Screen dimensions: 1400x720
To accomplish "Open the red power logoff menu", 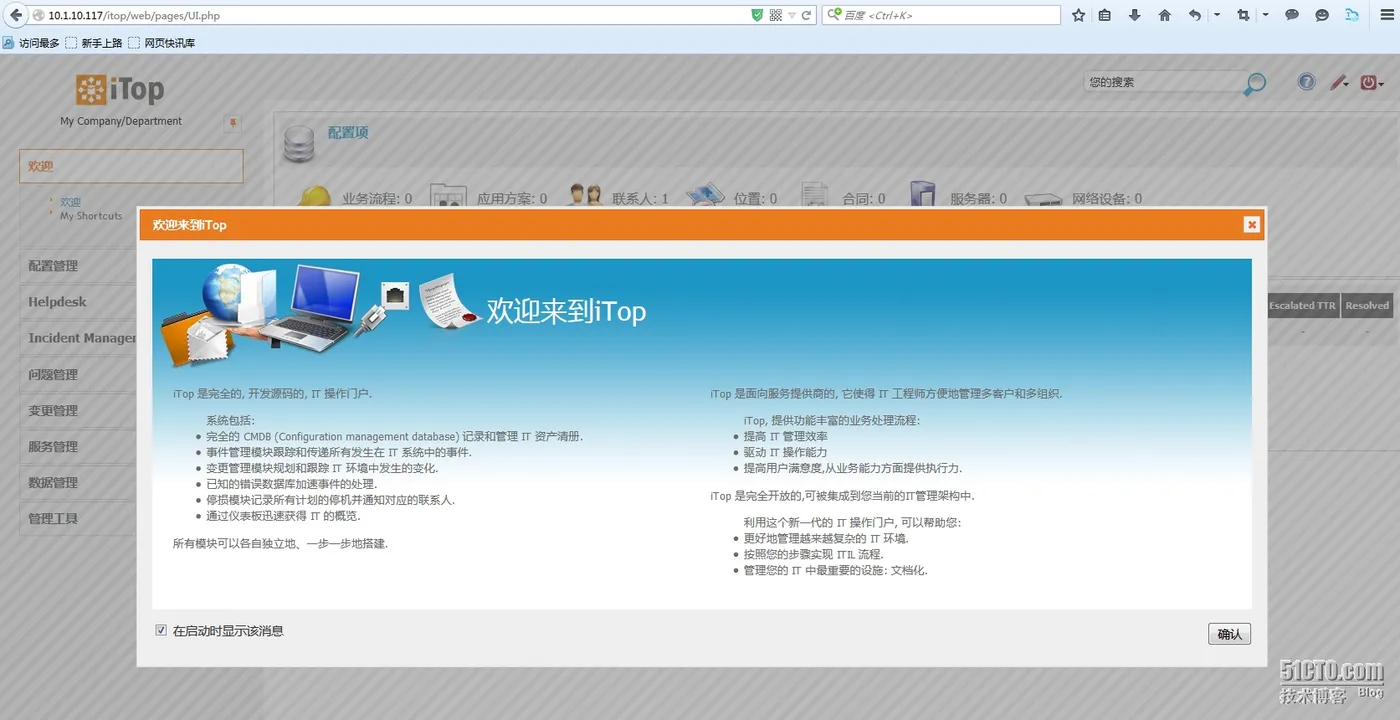I will (1372, 83).
